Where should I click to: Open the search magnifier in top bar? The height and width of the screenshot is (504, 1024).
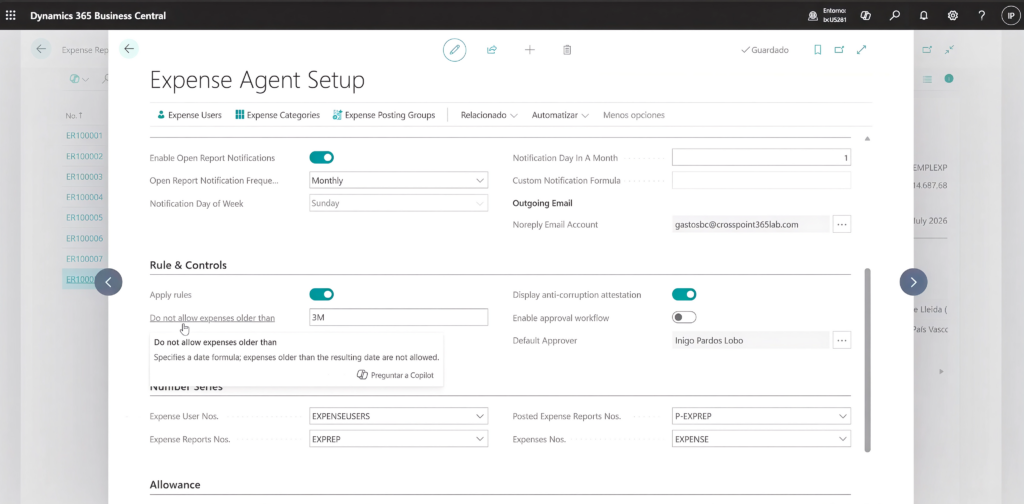coord(895,15)
